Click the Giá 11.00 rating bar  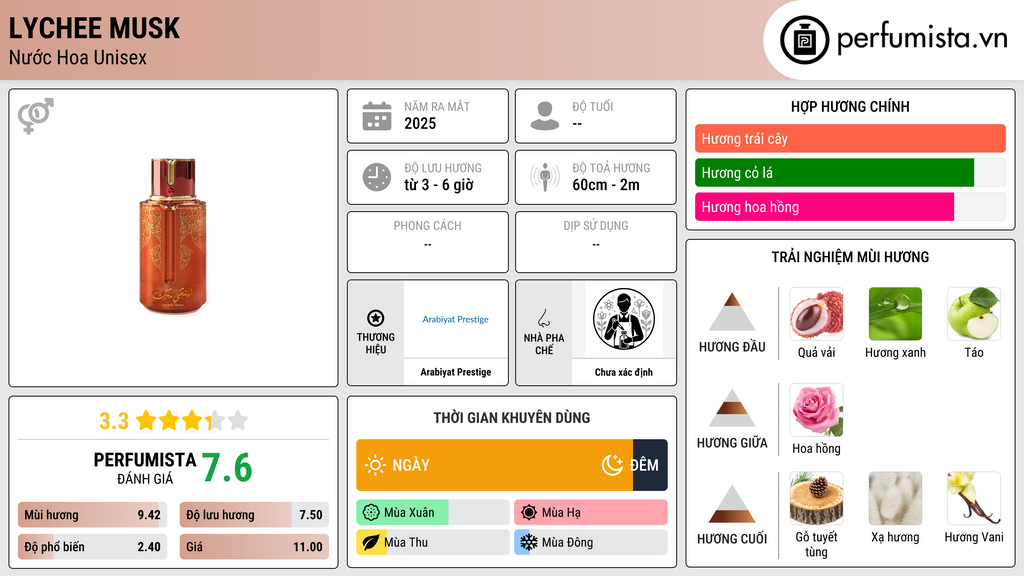click(x=254, y=547)
